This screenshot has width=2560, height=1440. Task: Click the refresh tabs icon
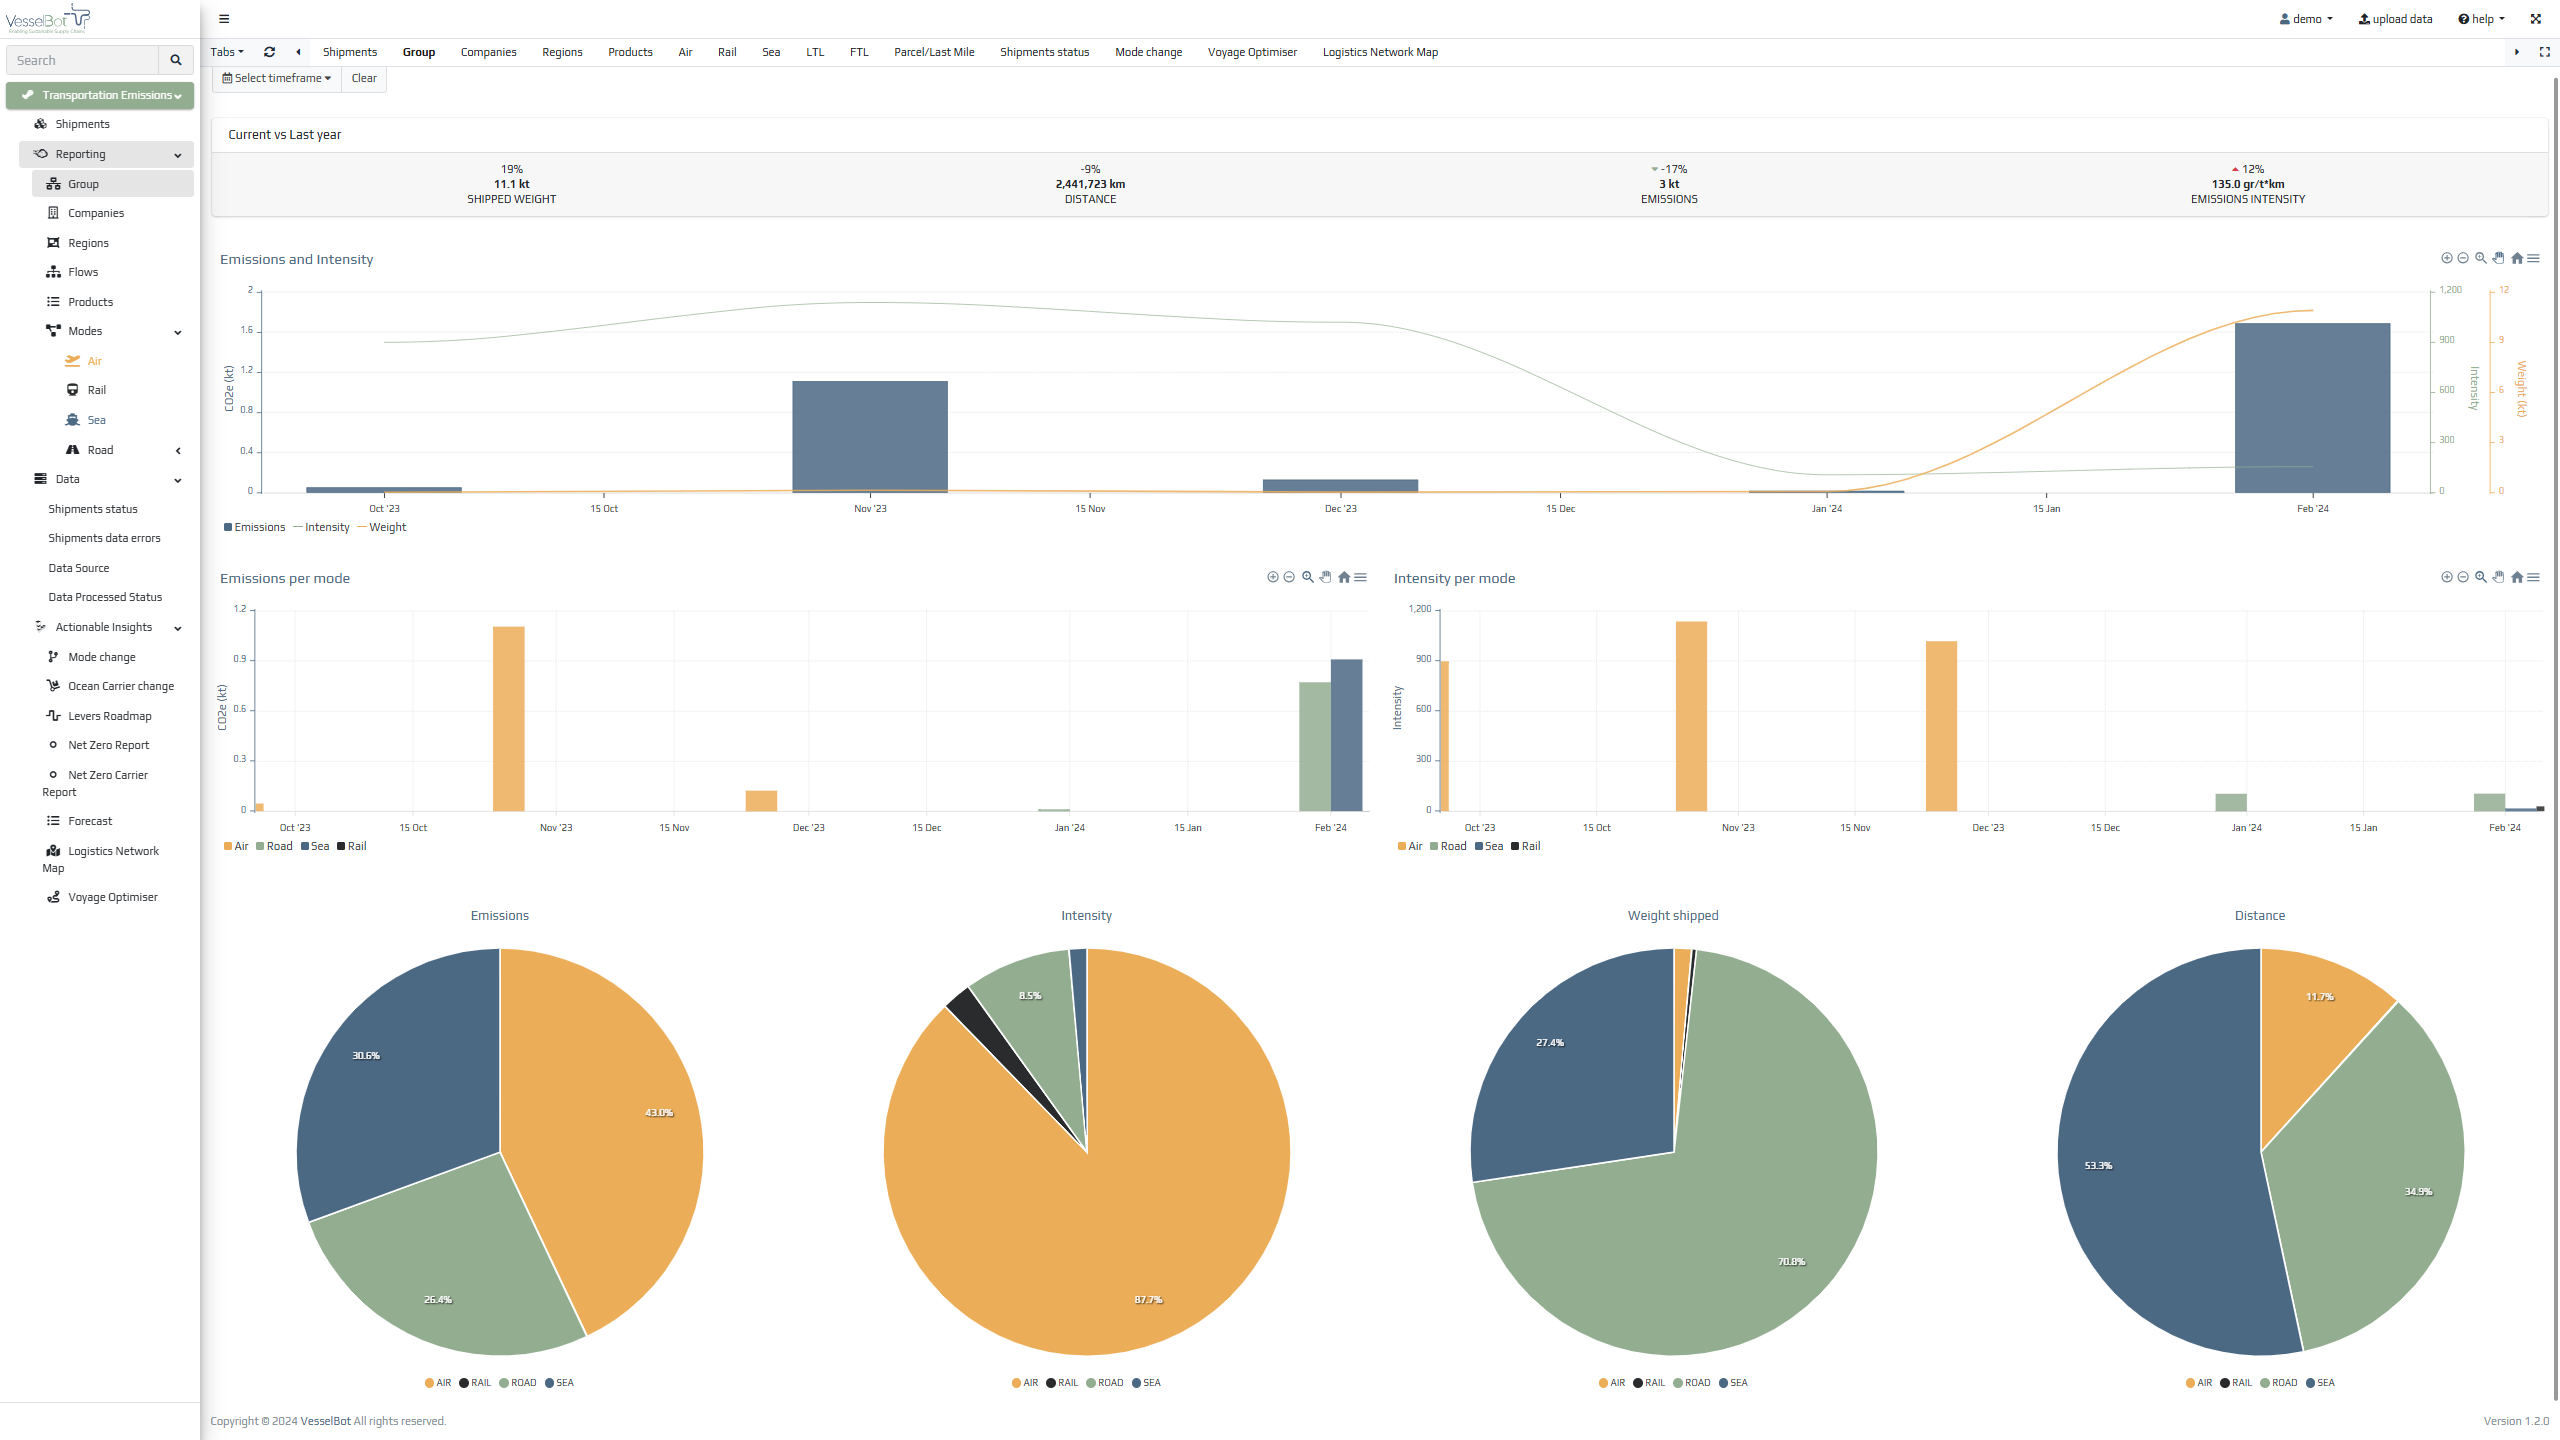(x=269, y=52)
